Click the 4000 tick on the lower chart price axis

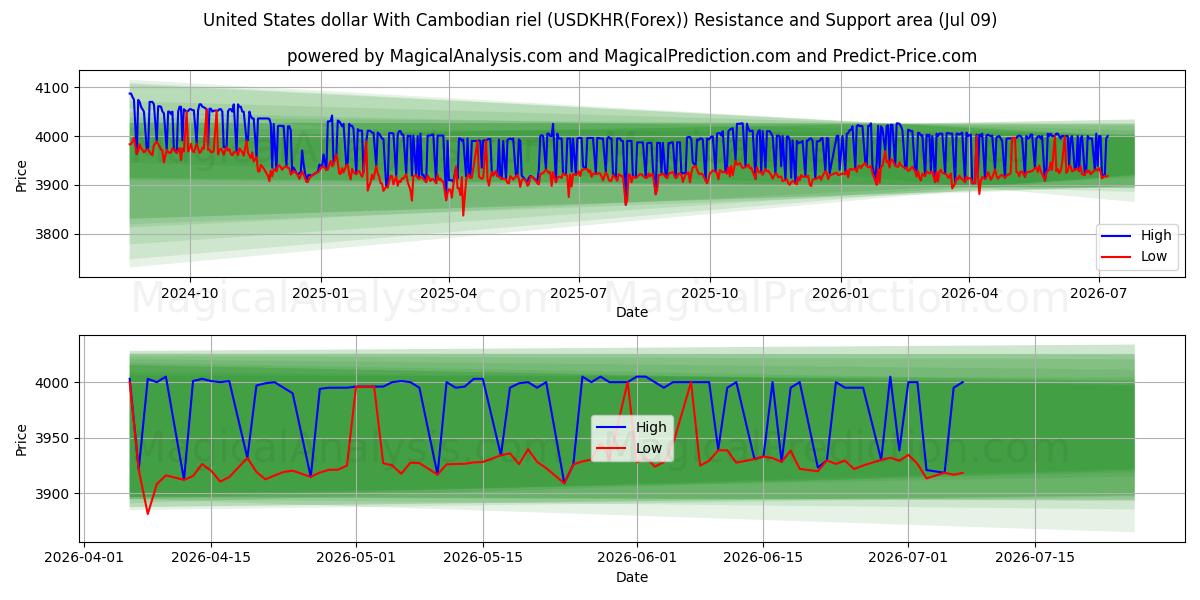(x=53, y=383)
